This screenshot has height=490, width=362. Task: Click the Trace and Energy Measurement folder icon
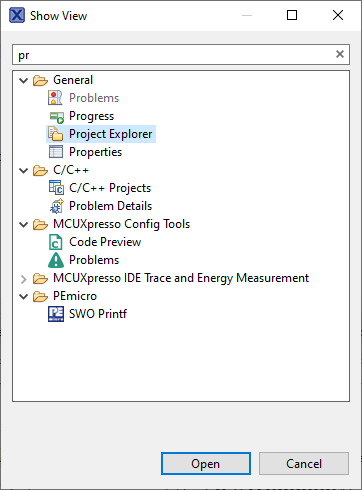click(40, 278)
